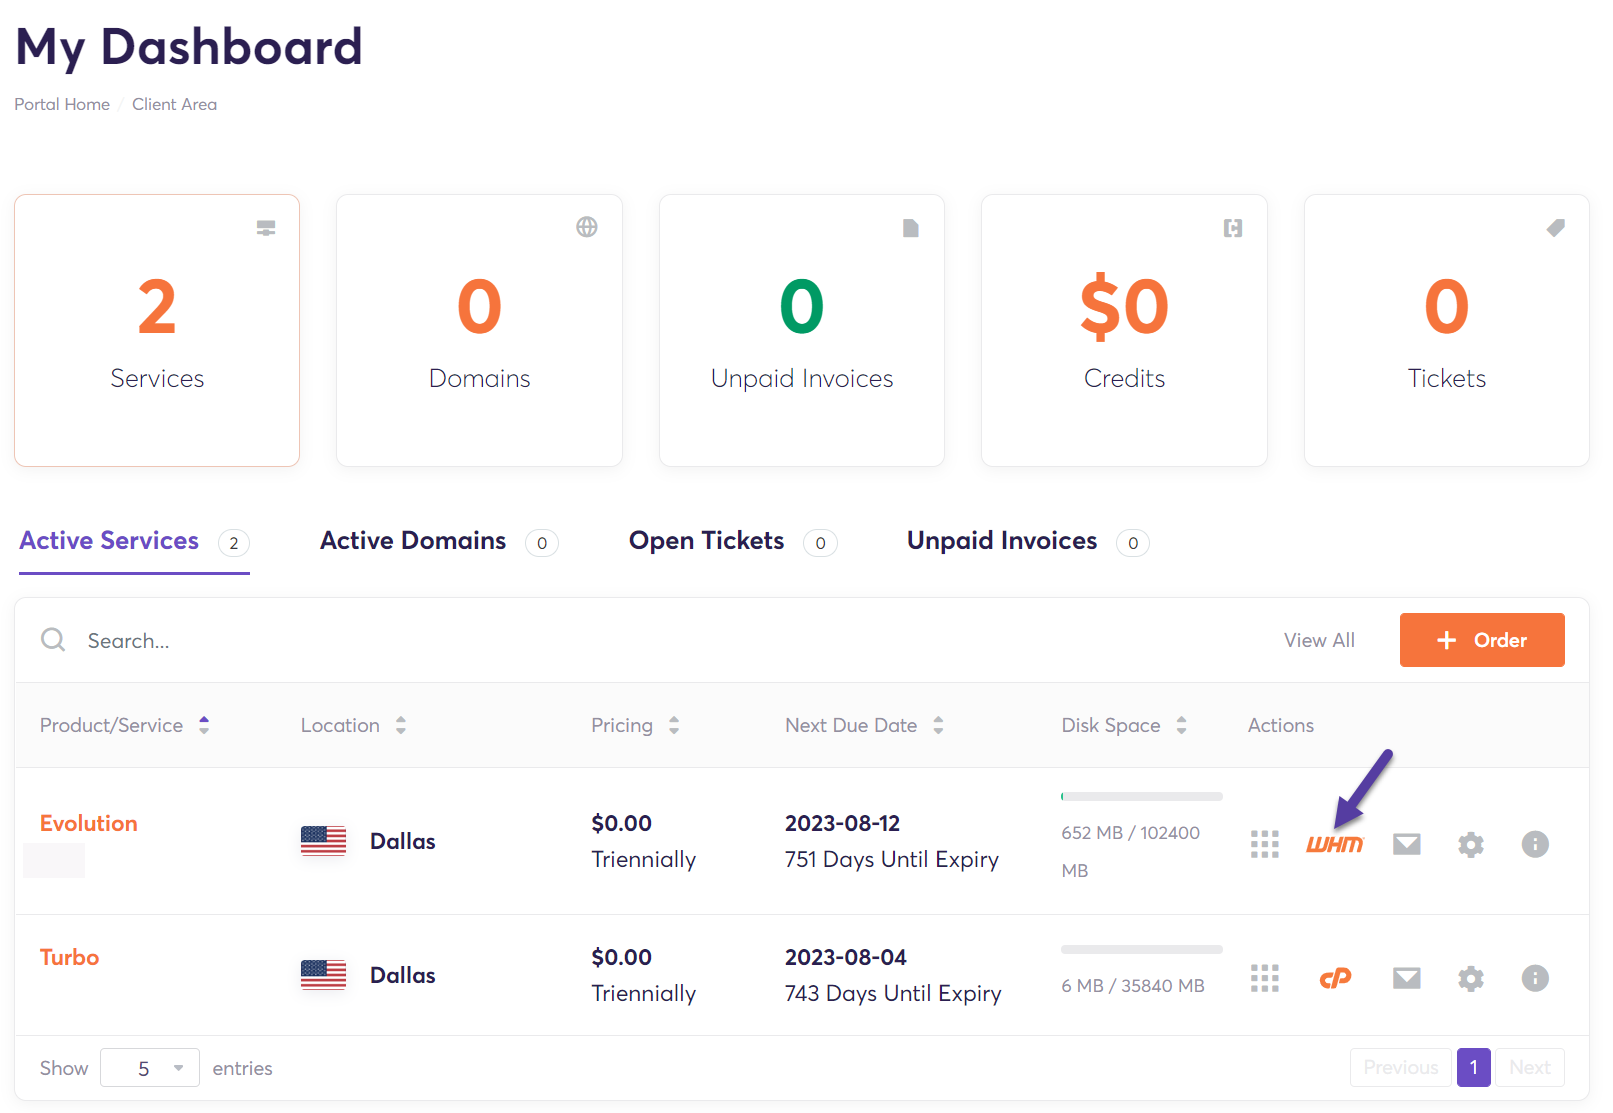
Task: Click the View All link
Action: point(1319,640)
